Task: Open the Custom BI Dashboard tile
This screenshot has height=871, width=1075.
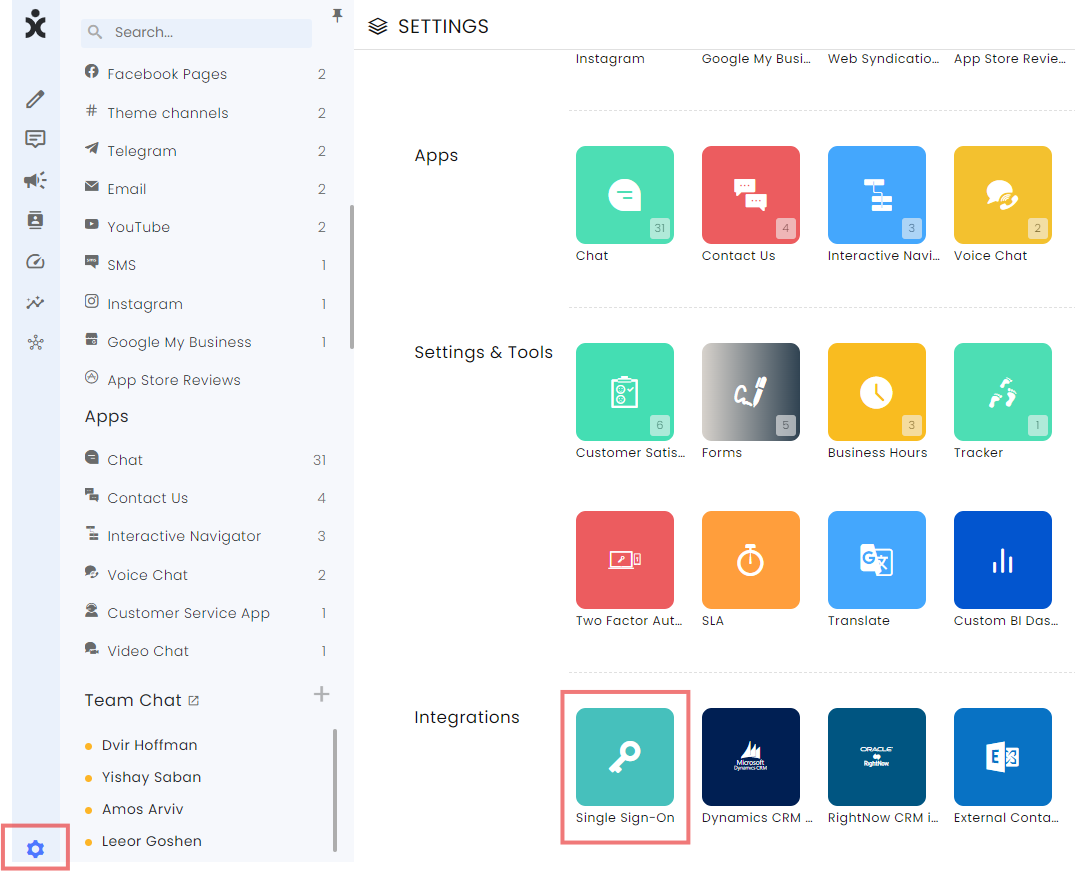Action: point(1002,560)
